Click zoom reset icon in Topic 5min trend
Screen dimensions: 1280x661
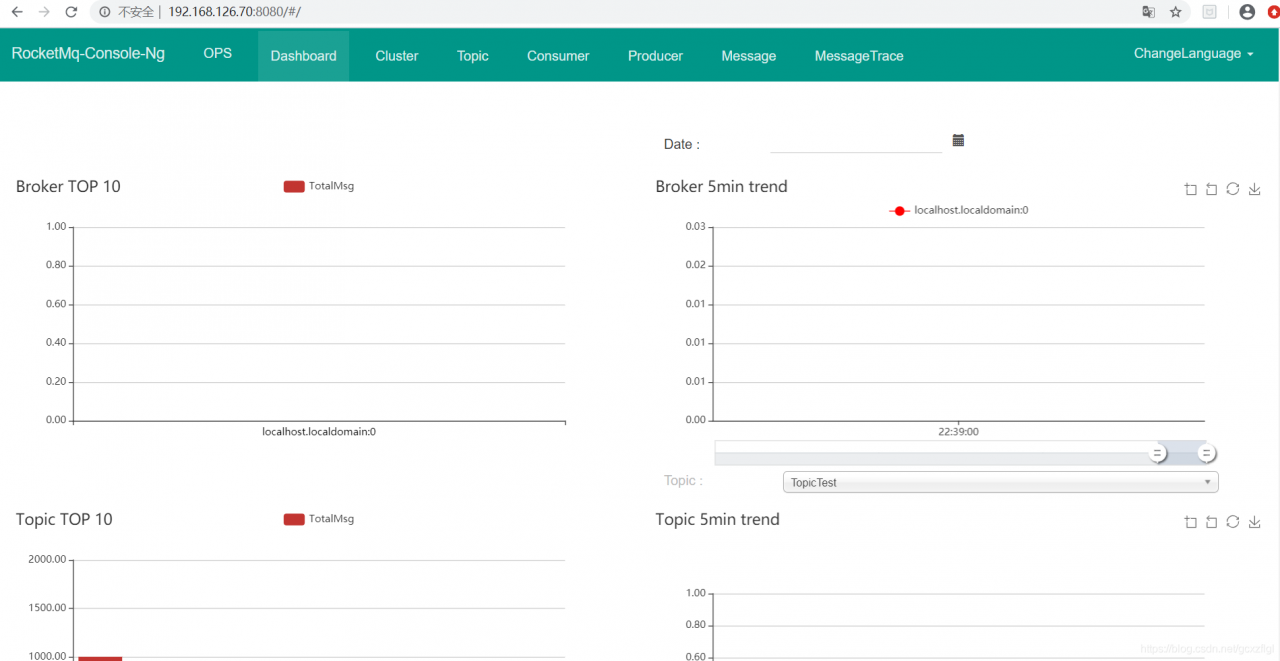1211,522
